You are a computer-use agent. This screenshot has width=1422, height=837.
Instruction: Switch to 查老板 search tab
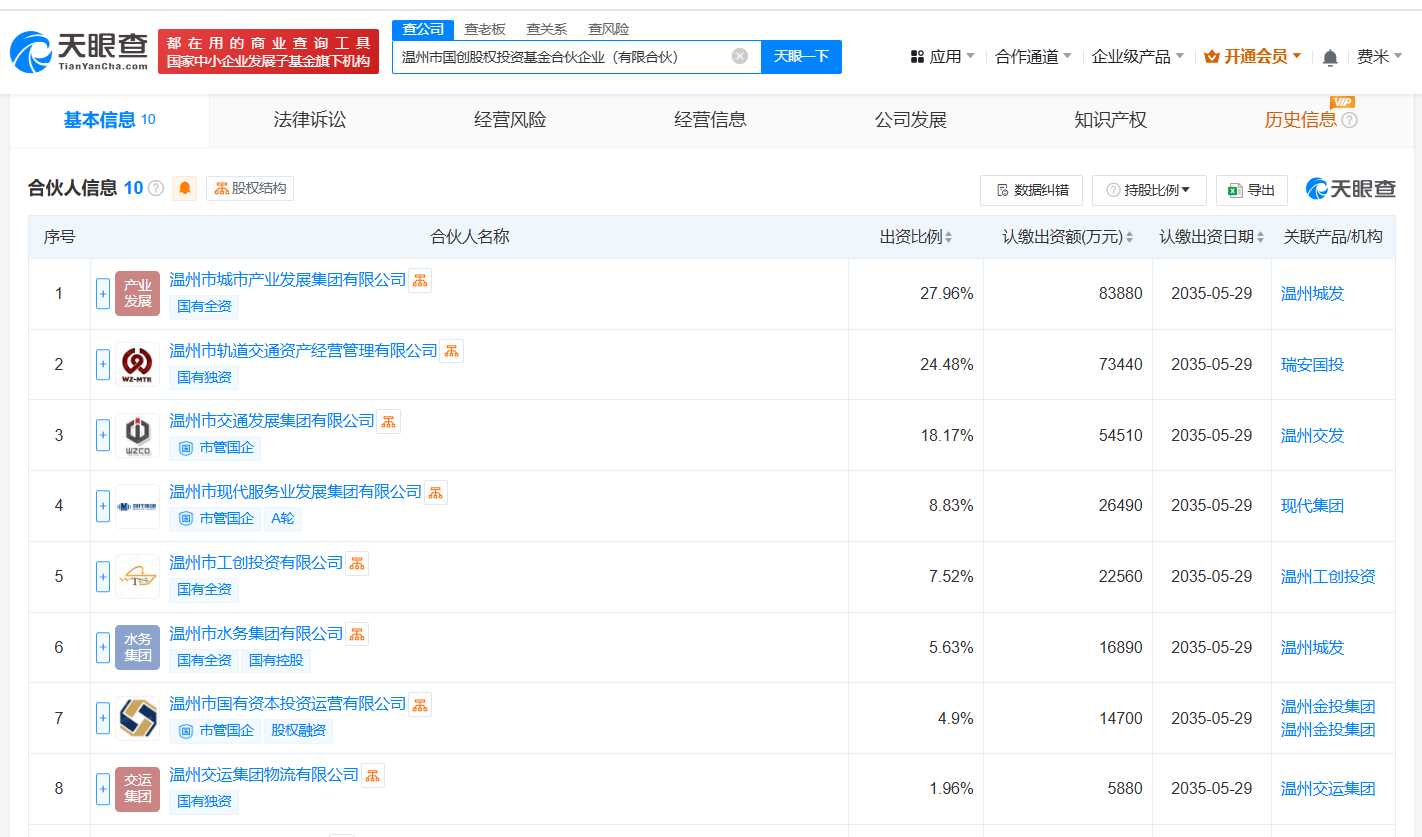(485, 29)
